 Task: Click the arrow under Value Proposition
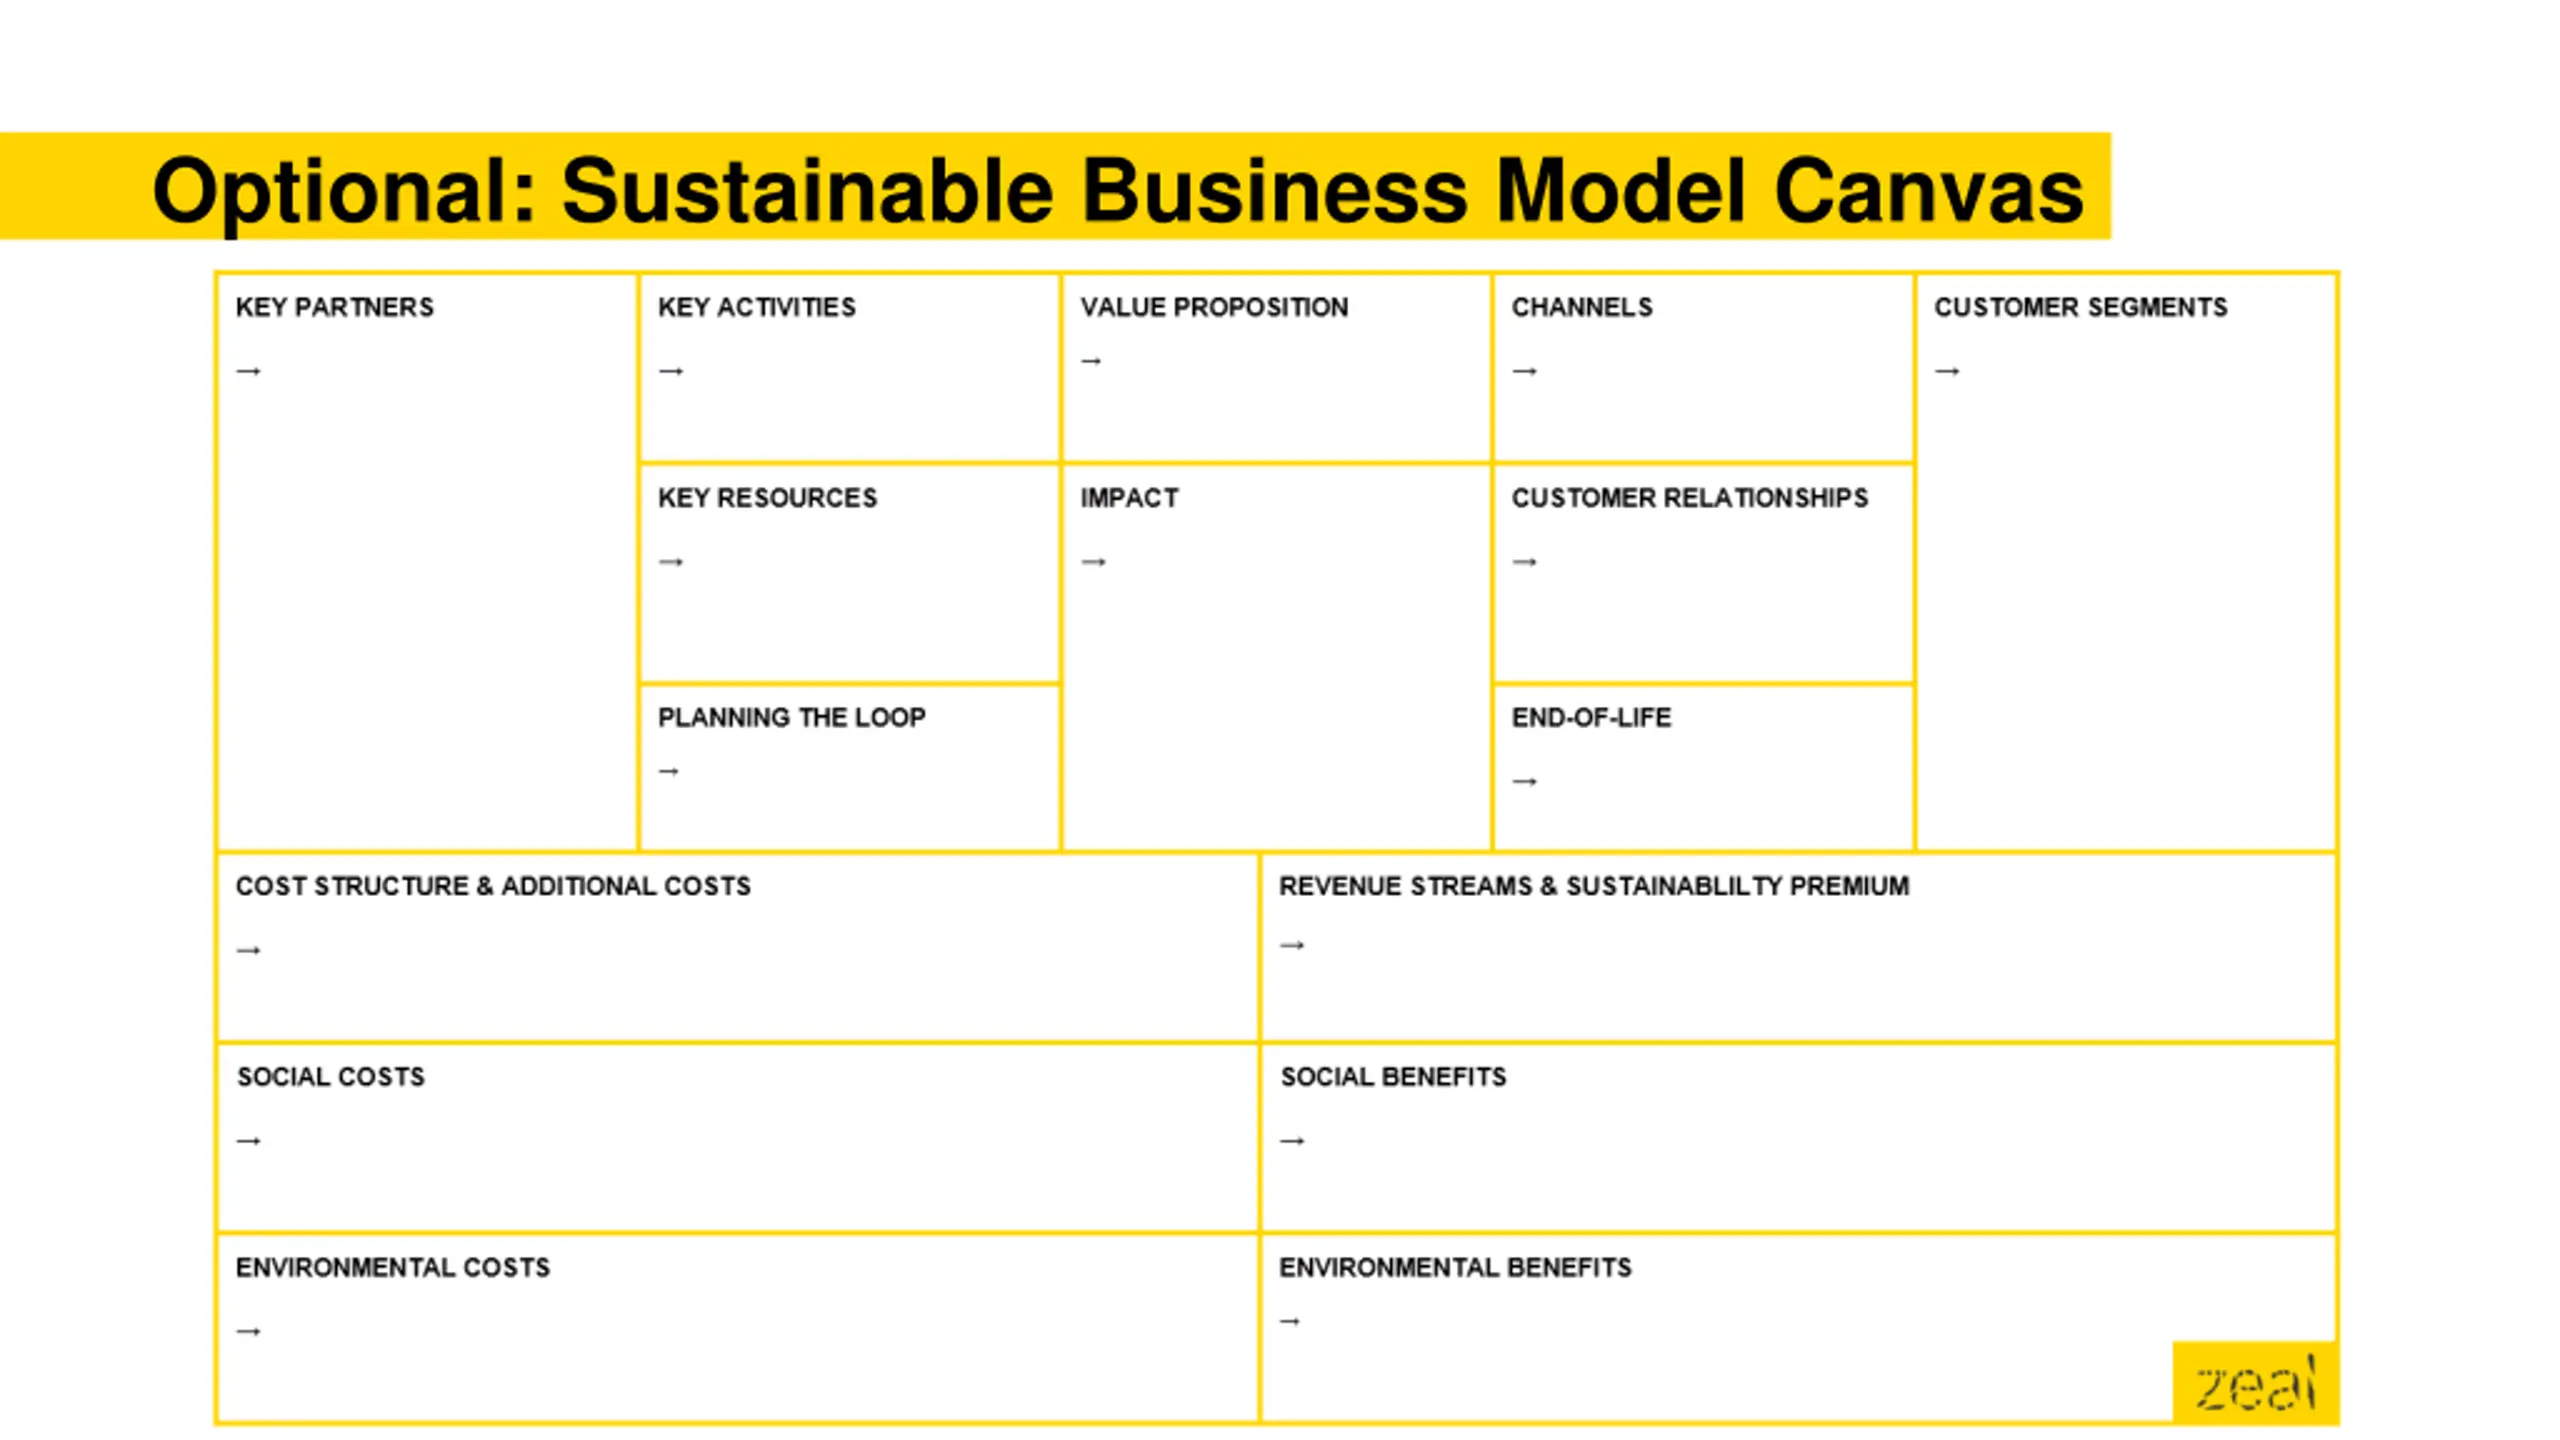point(1092,361)
